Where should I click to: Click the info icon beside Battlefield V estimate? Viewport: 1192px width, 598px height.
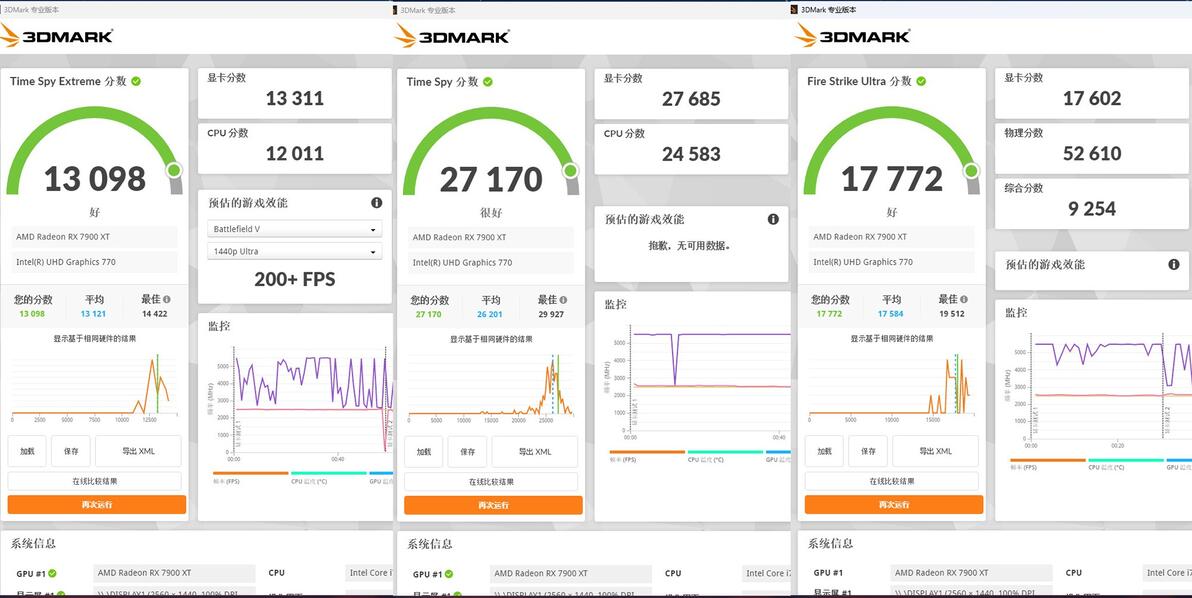[376, 203]
